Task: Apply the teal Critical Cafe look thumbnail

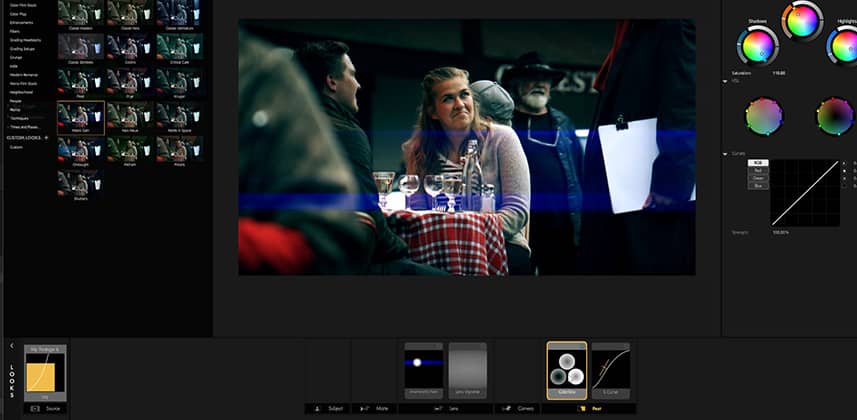Action: [x=180, y=49]
